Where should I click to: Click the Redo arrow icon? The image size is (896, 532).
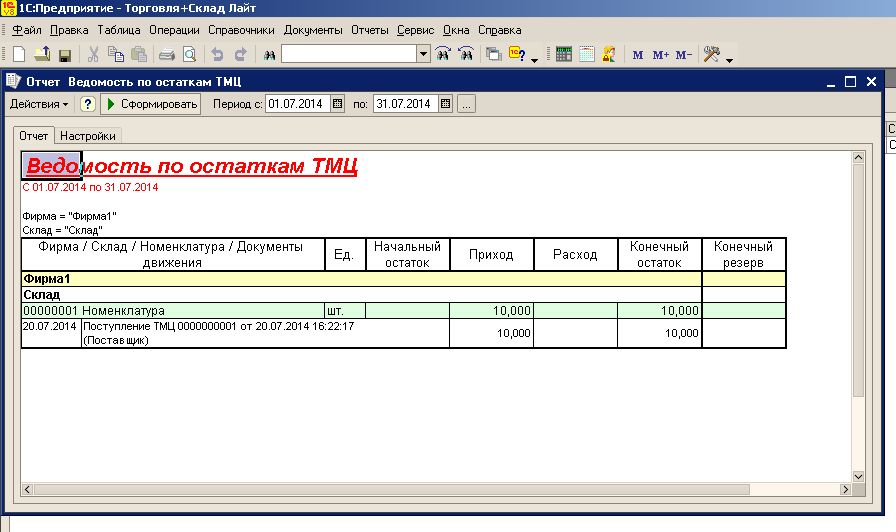tap(241, 54)
